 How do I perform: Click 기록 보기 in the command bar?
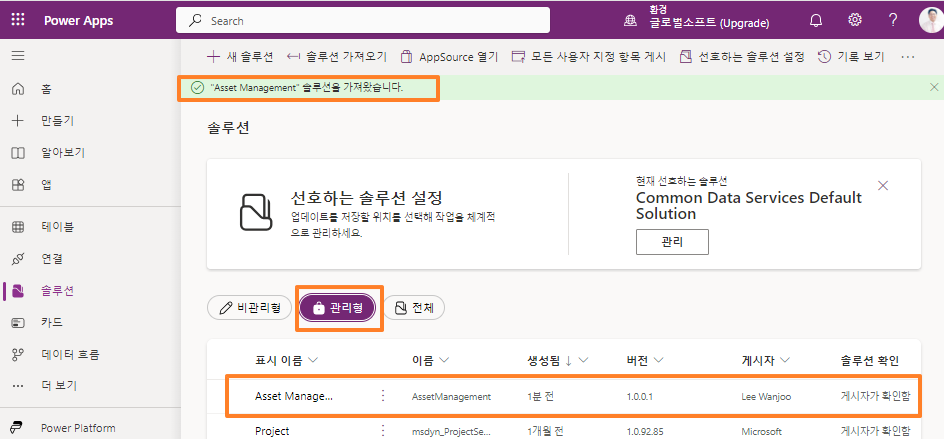(x=851, y=57)
